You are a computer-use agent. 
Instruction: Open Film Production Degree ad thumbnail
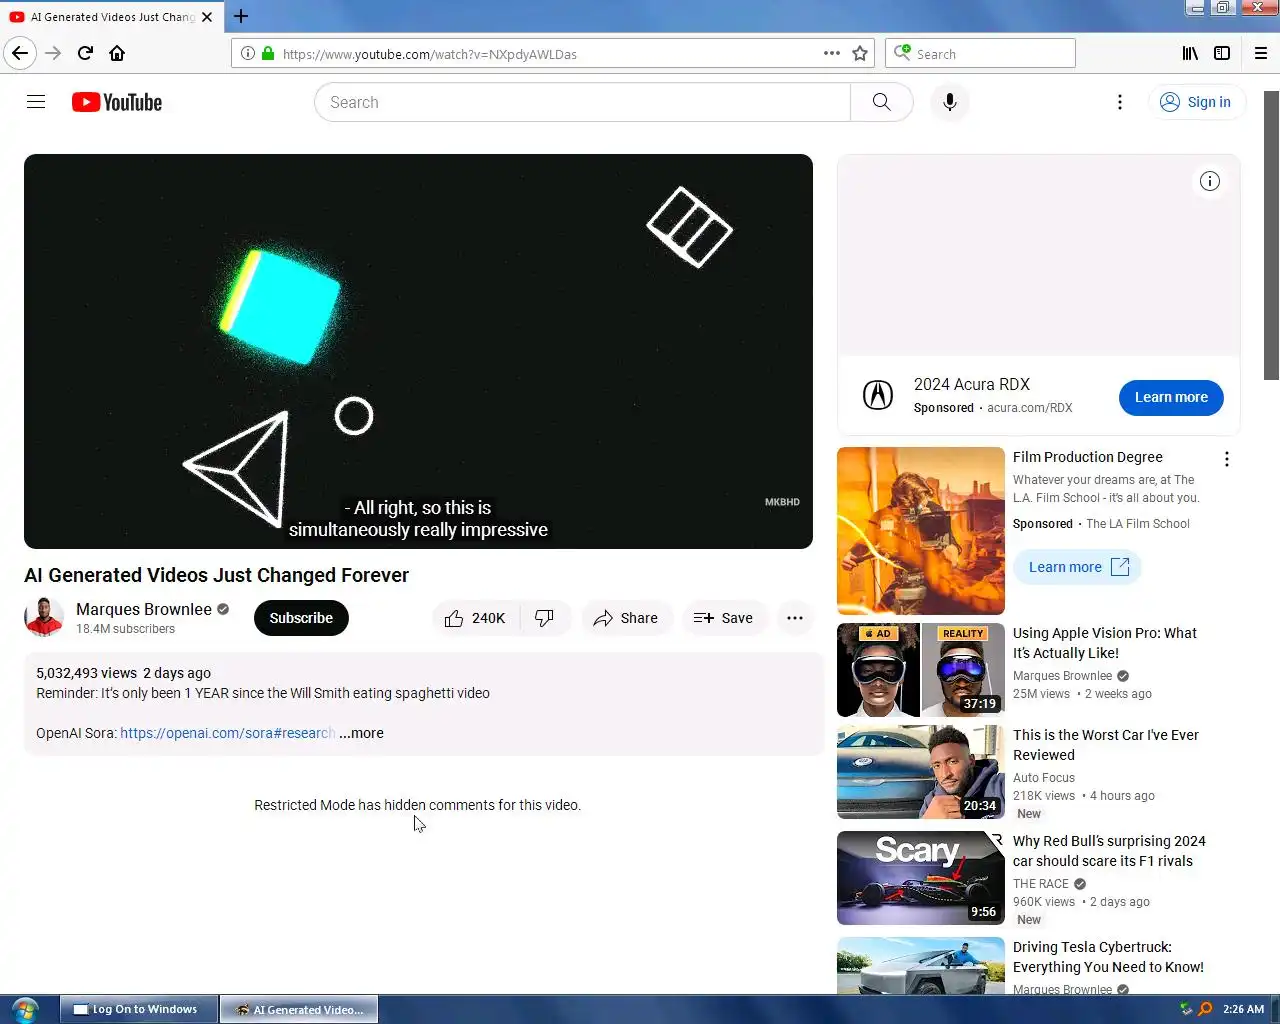[x=921, y=531]
